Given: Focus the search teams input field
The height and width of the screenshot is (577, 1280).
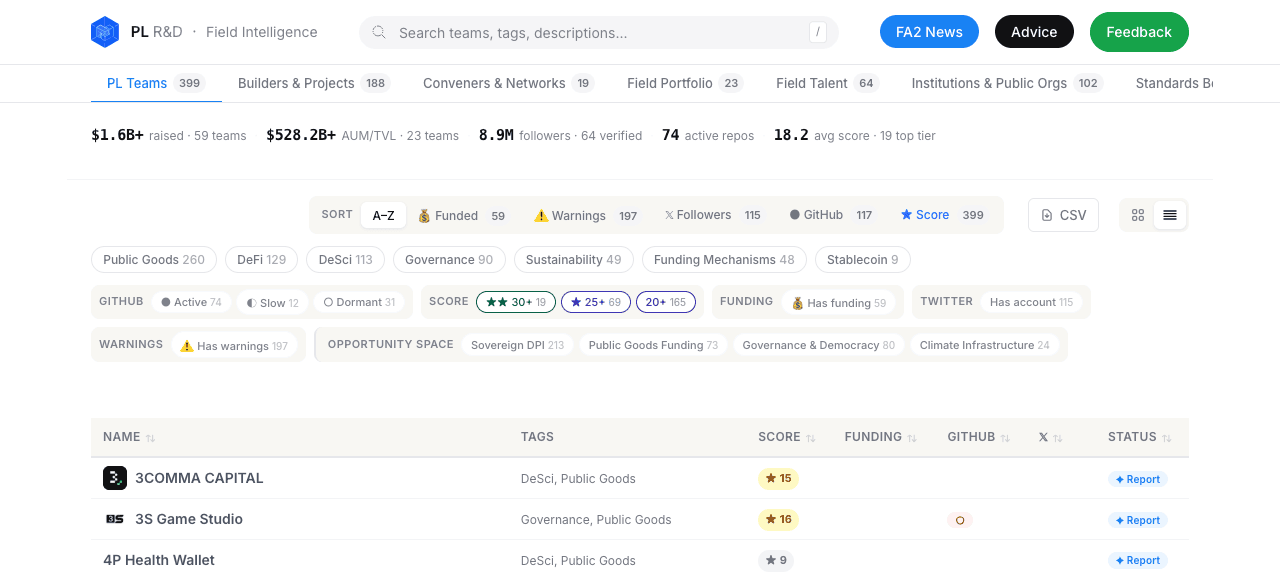Looking at the screenshot, I should click(x=599, y=32).
